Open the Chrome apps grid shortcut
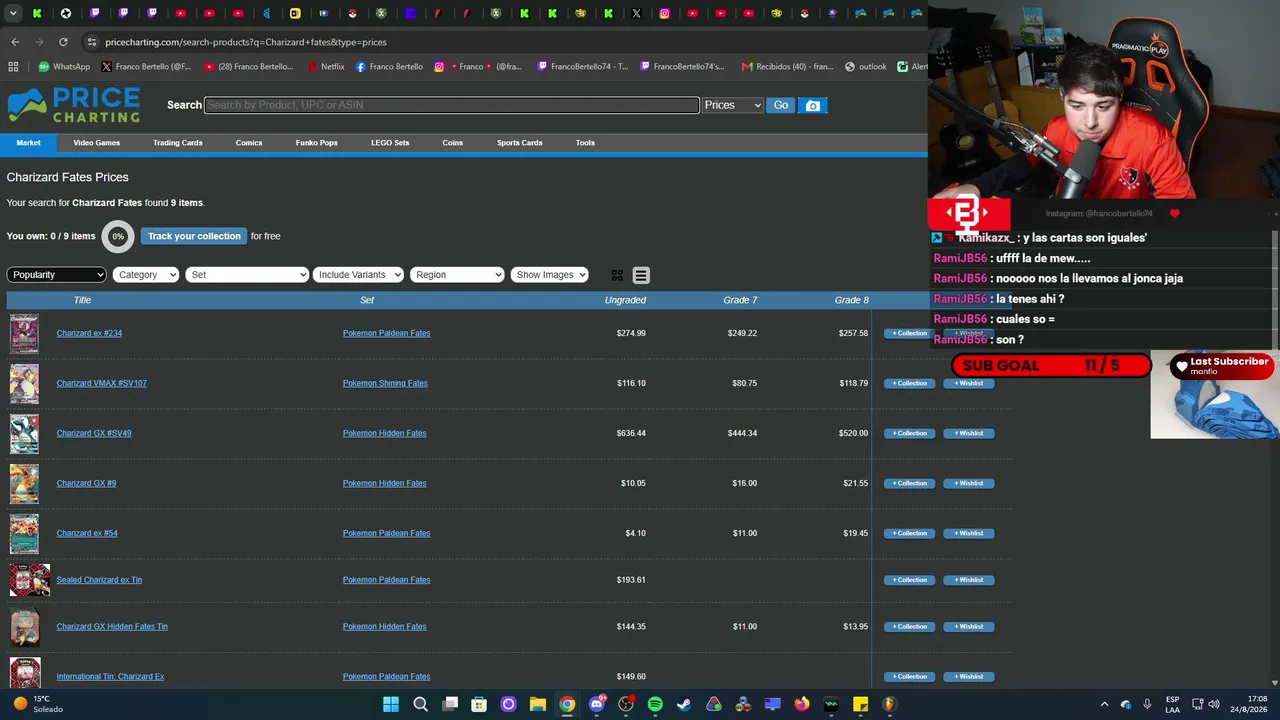The image size is (1280, 720). click(x=13, y=67)
